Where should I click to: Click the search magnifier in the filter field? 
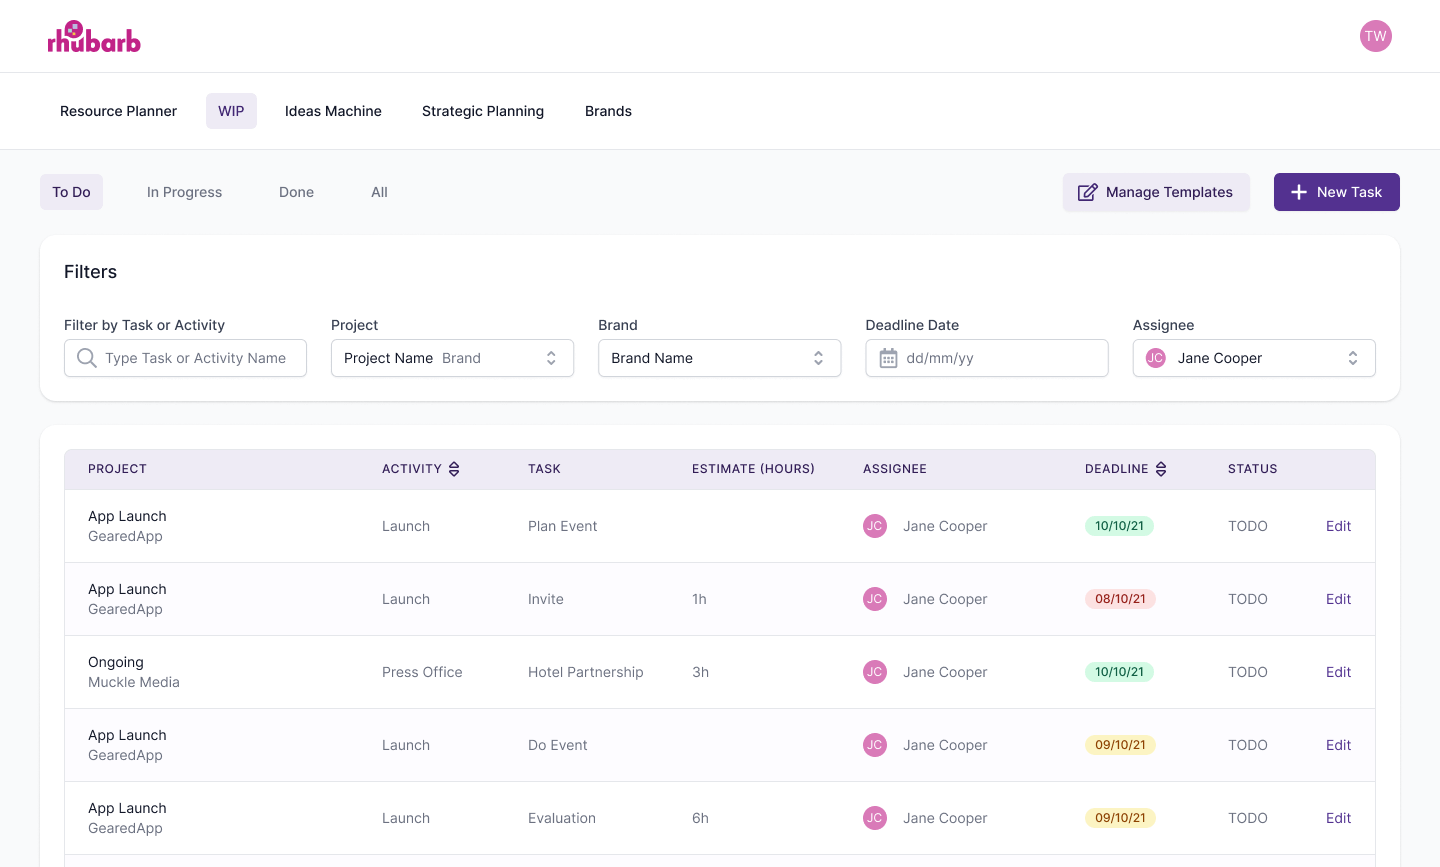(x=86, y=357)
